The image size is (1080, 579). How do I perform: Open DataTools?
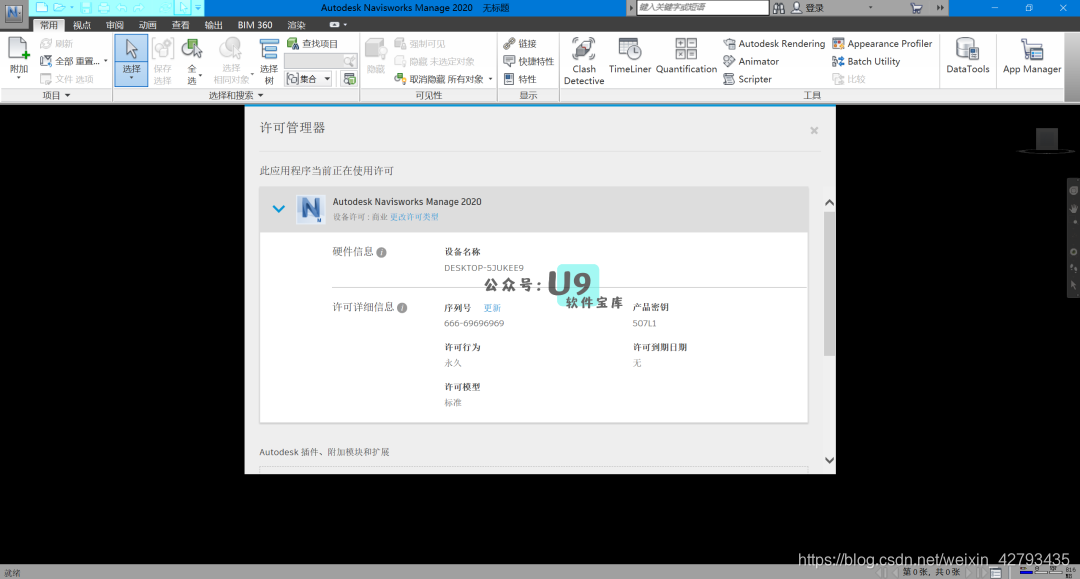point(967,56)
